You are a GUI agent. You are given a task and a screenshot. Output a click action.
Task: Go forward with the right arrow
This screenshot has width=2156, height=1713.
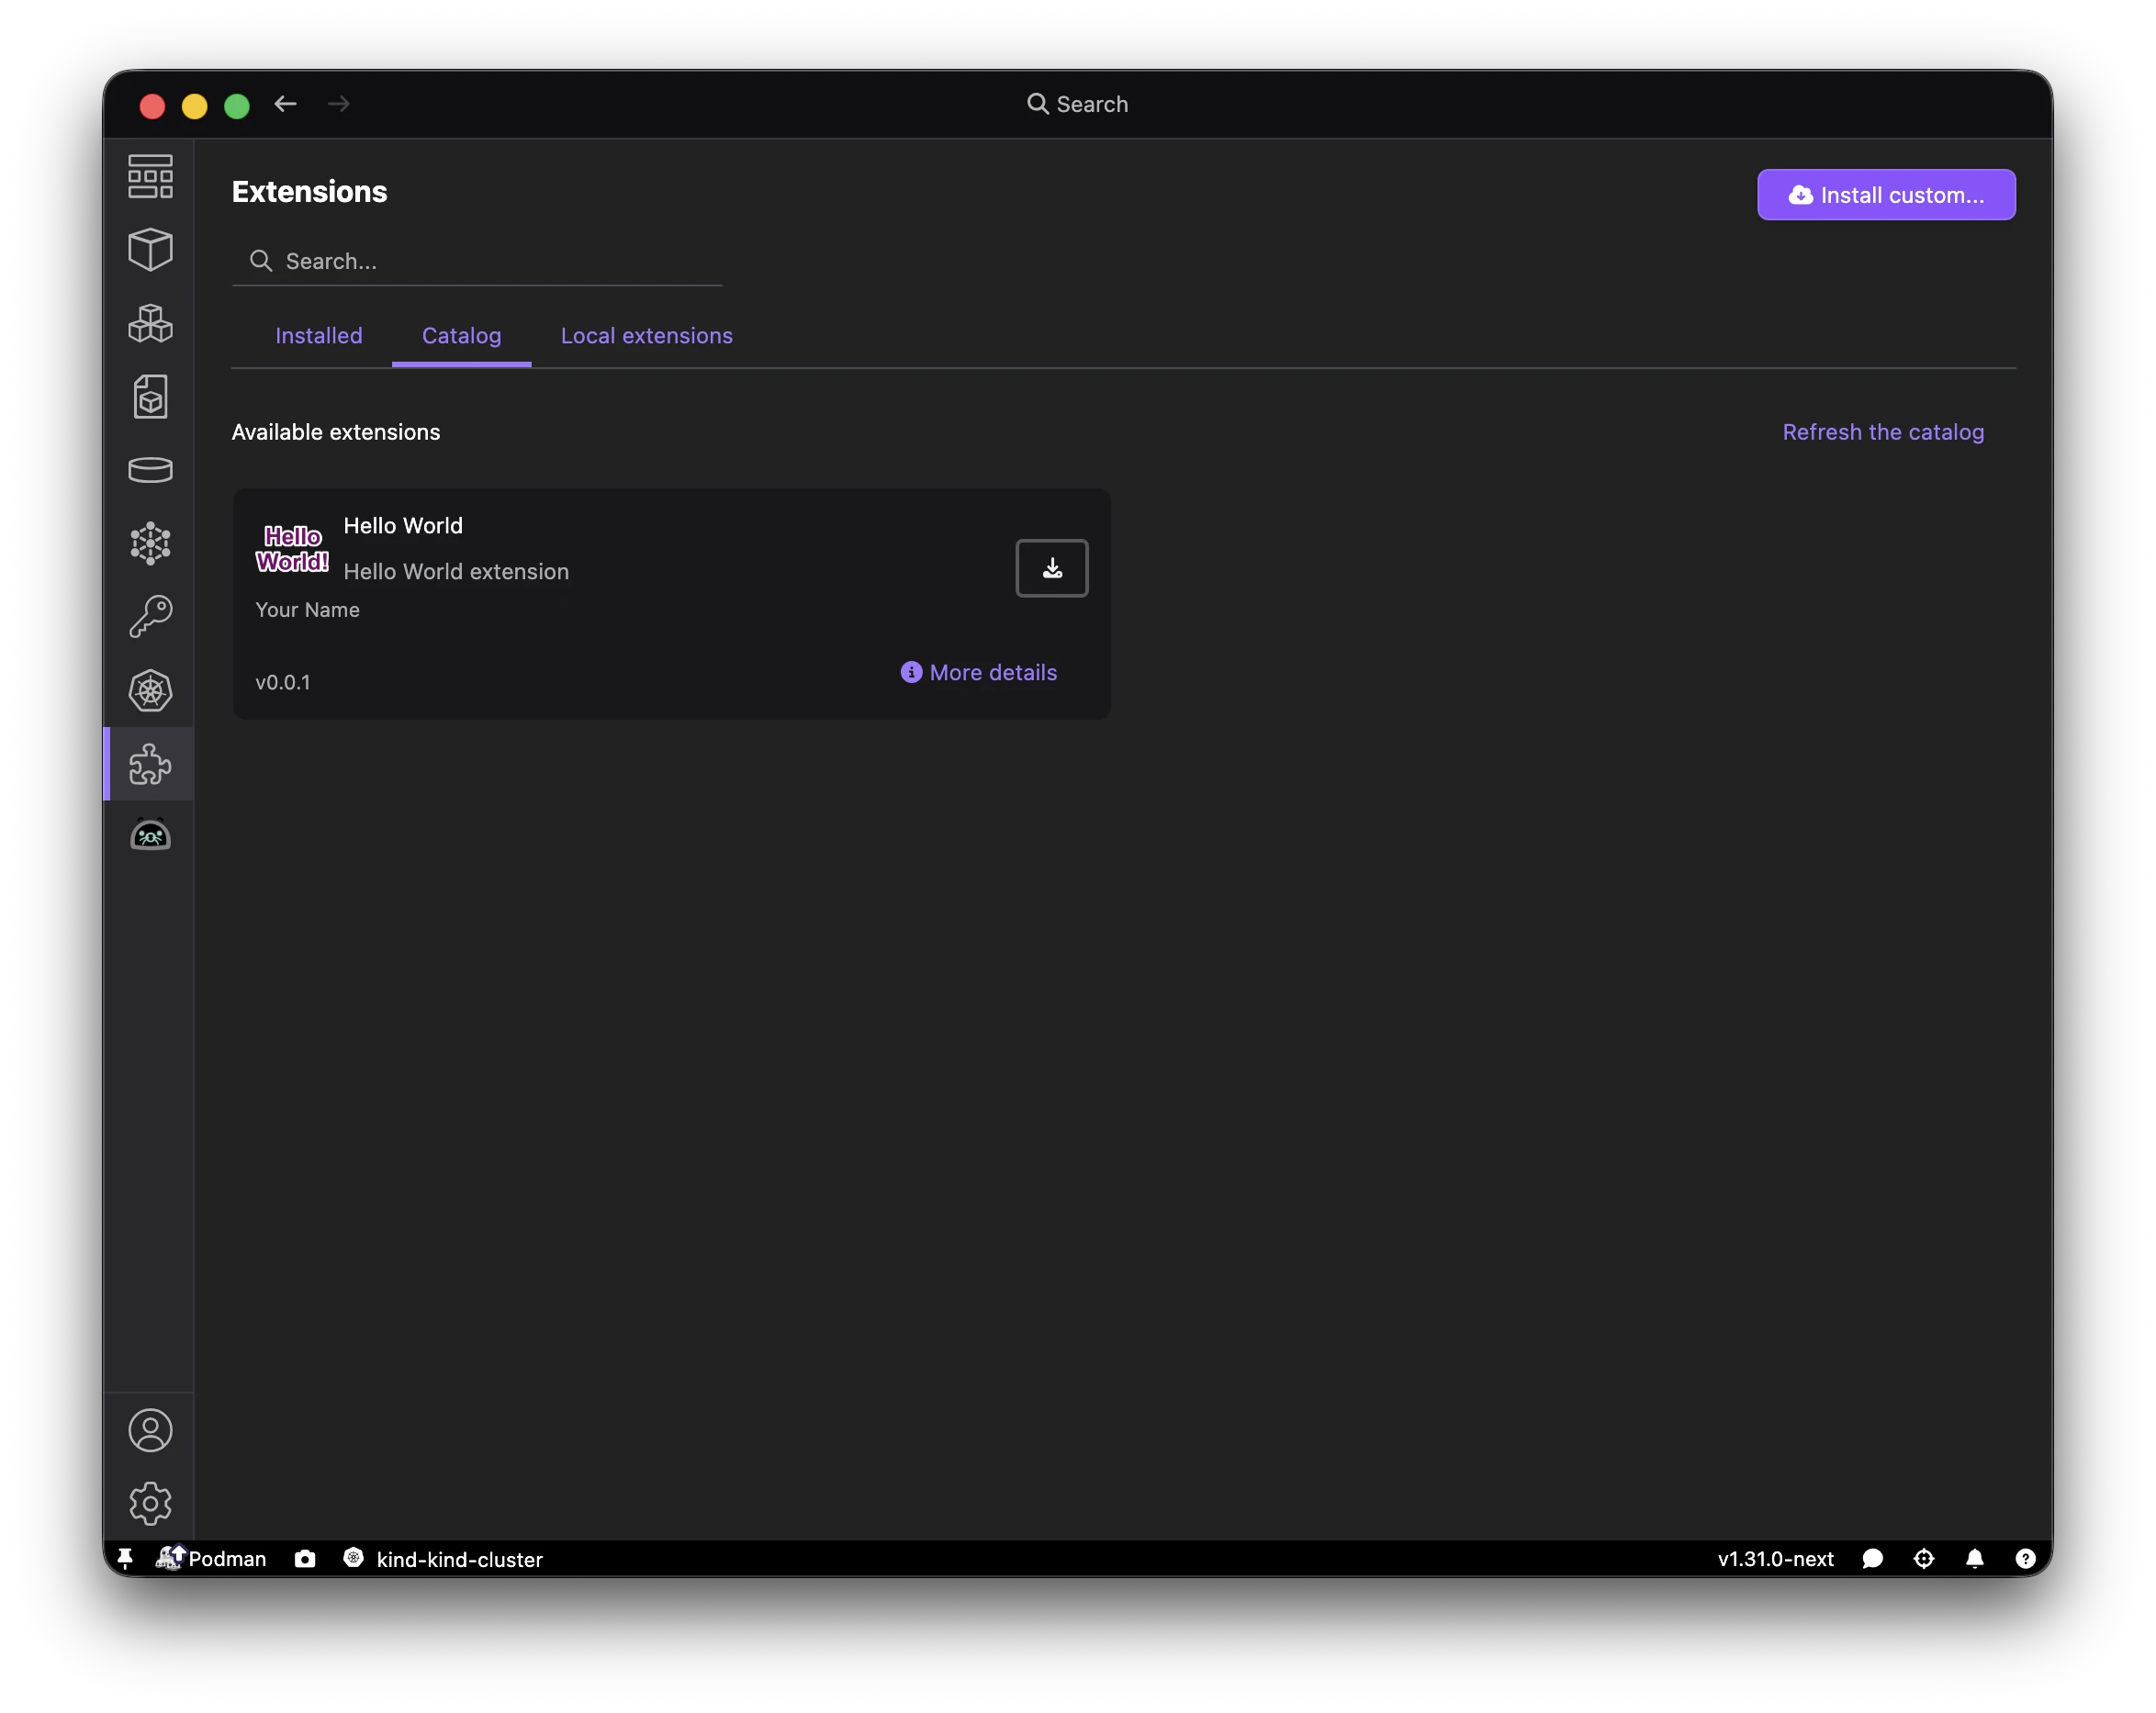click(339, 104)
